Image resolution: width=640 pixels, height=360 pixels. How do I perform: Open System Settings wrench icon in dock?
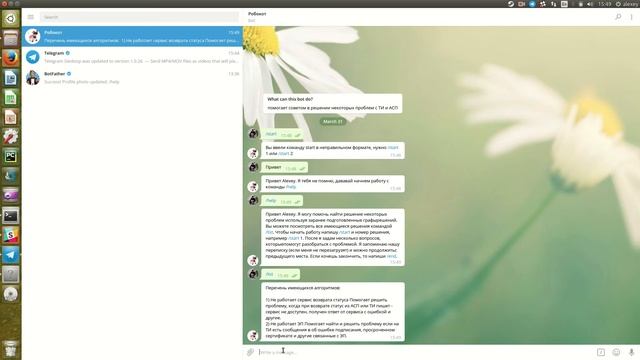click(x=11, y=137)
